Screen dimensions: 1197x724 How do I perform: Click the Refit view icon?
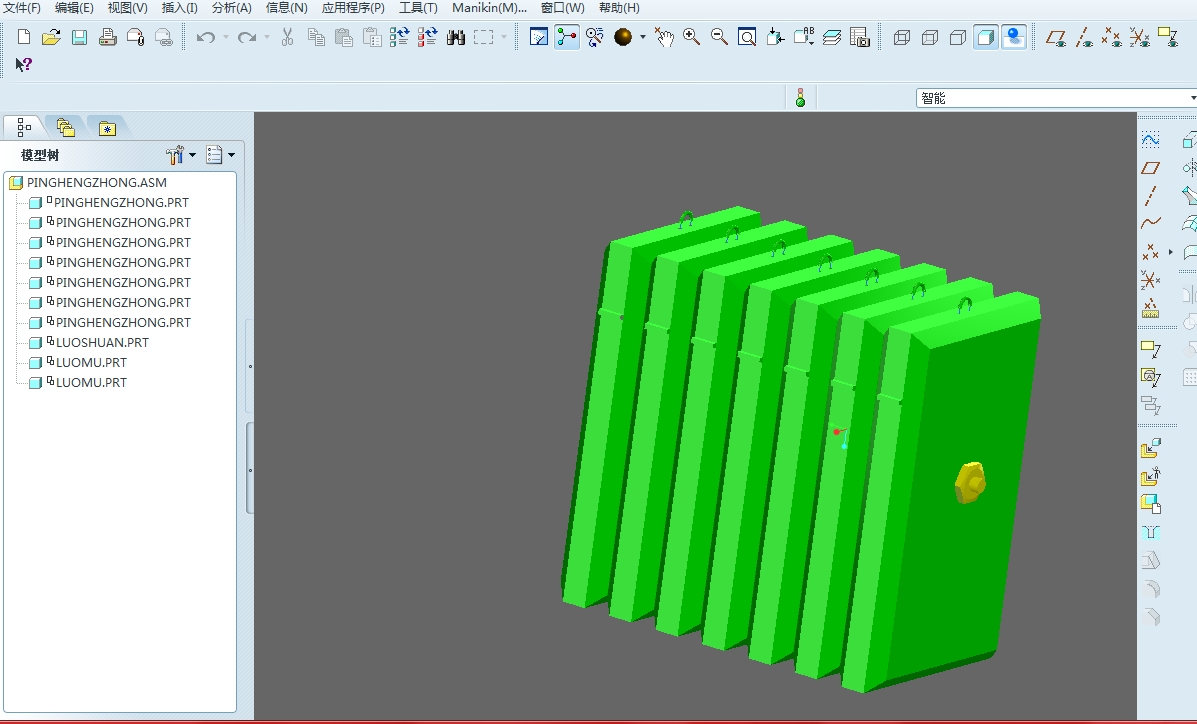click(747, 38)
